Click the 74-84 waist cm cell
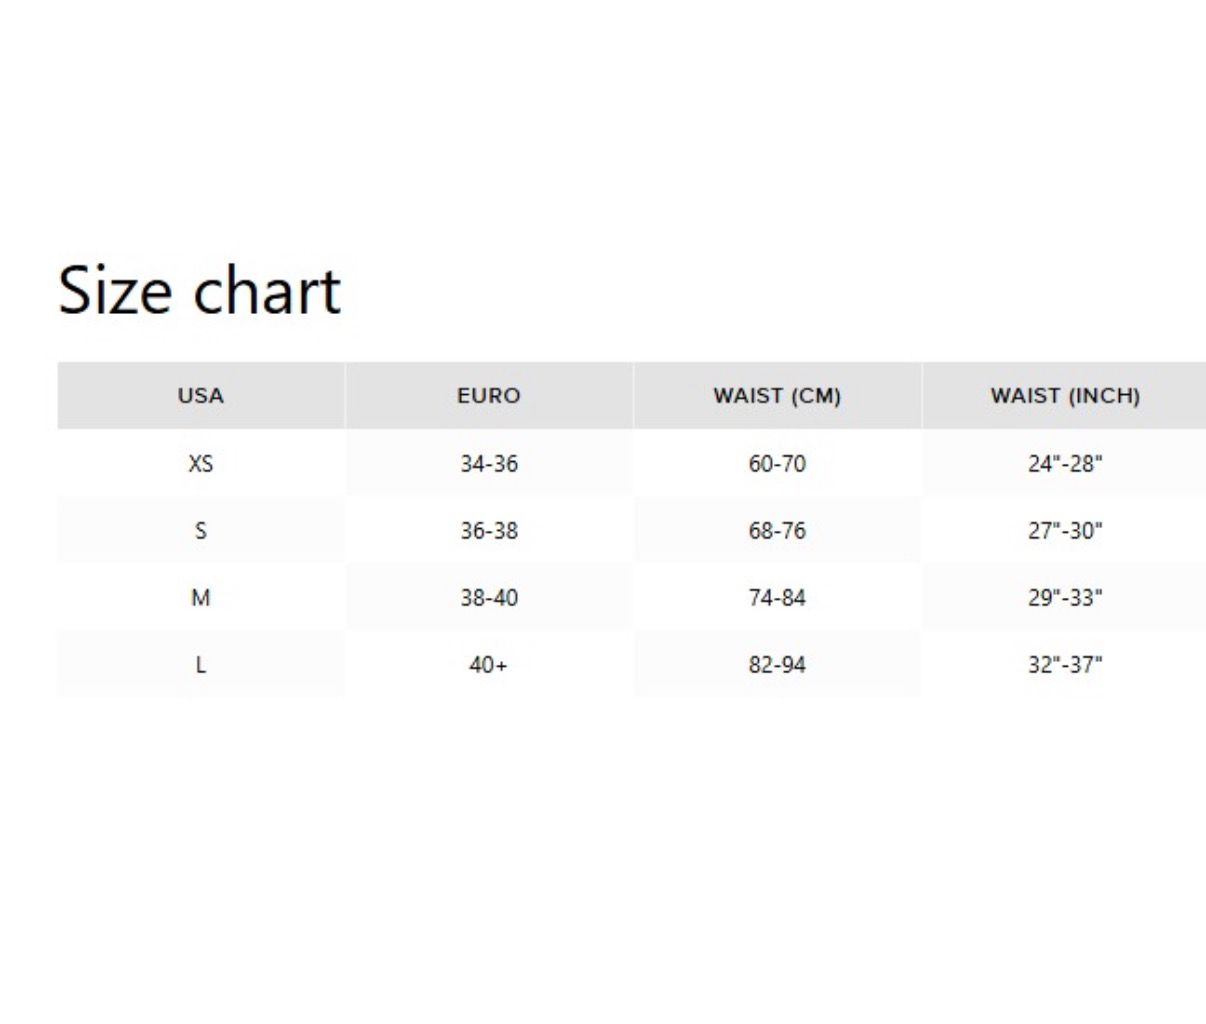The height and width of the screenshot is (1024, 1206). tap(777, 598)
